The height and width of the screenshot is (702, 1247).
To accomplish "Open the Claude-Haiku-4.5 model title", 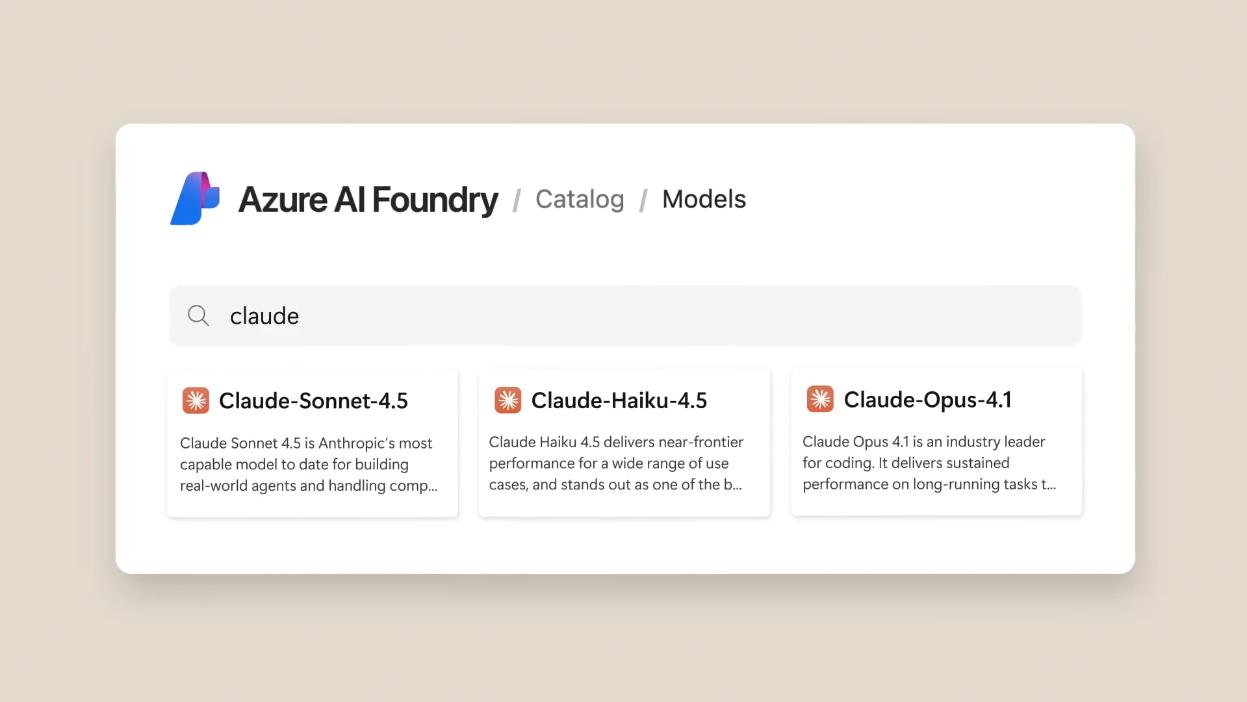I will tap(619, 401).
